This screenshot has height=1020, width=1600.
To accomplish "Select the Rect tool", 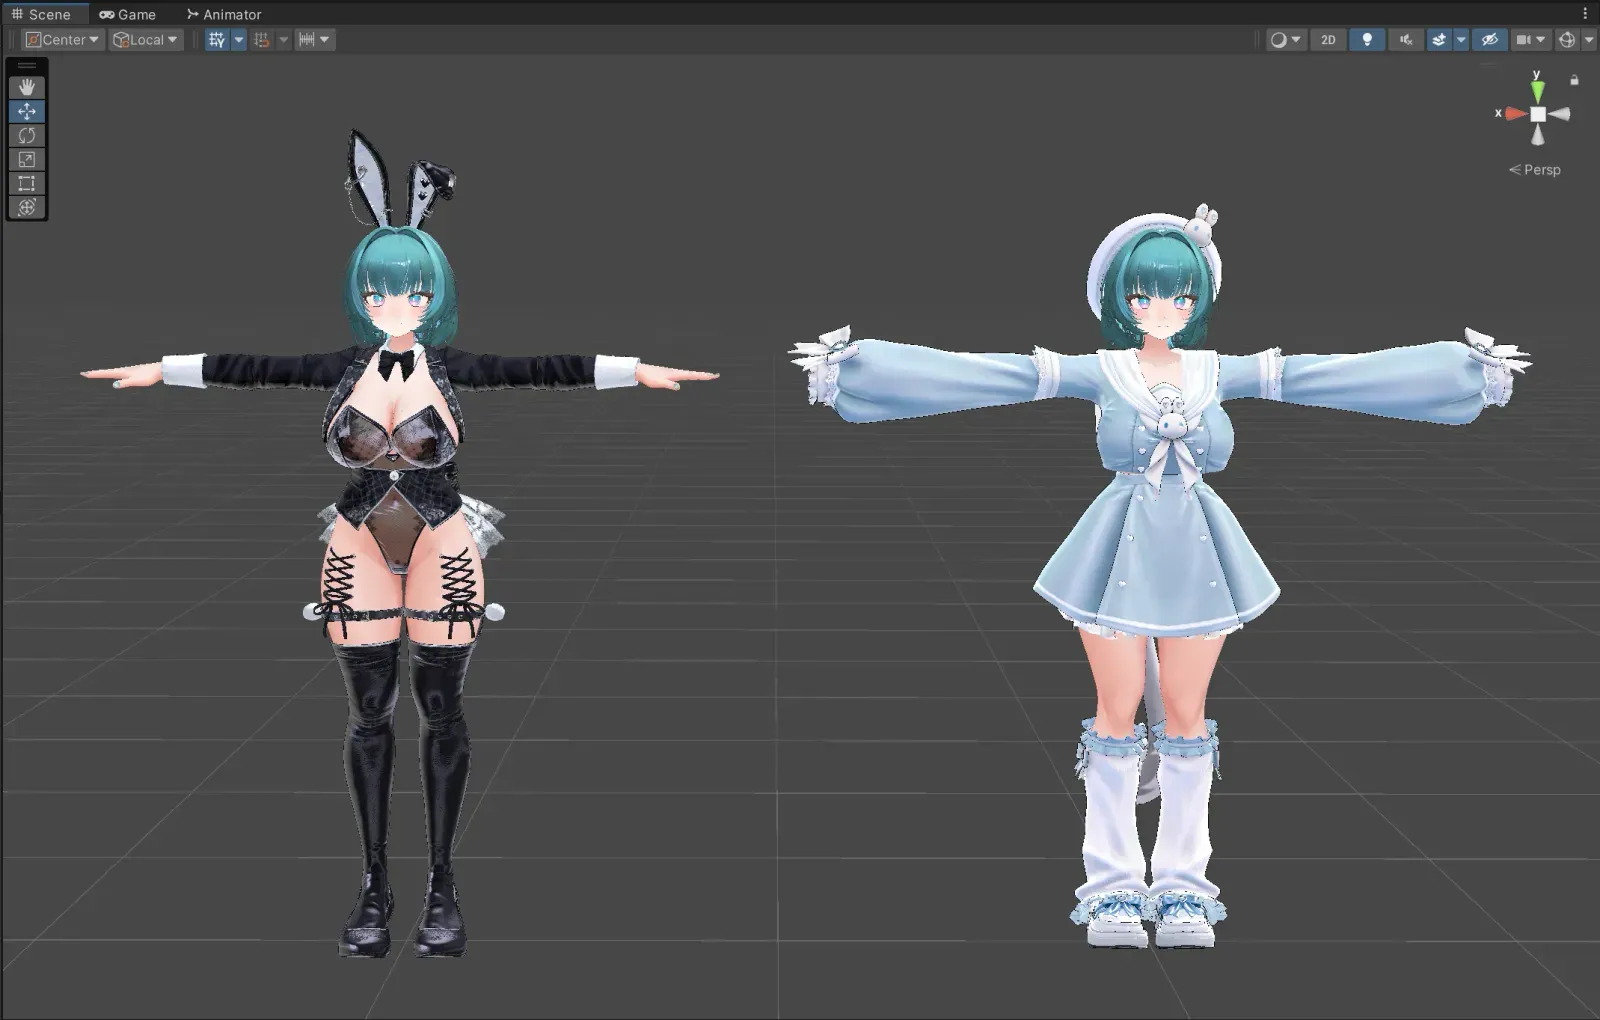I will click(x=27, y=183).
